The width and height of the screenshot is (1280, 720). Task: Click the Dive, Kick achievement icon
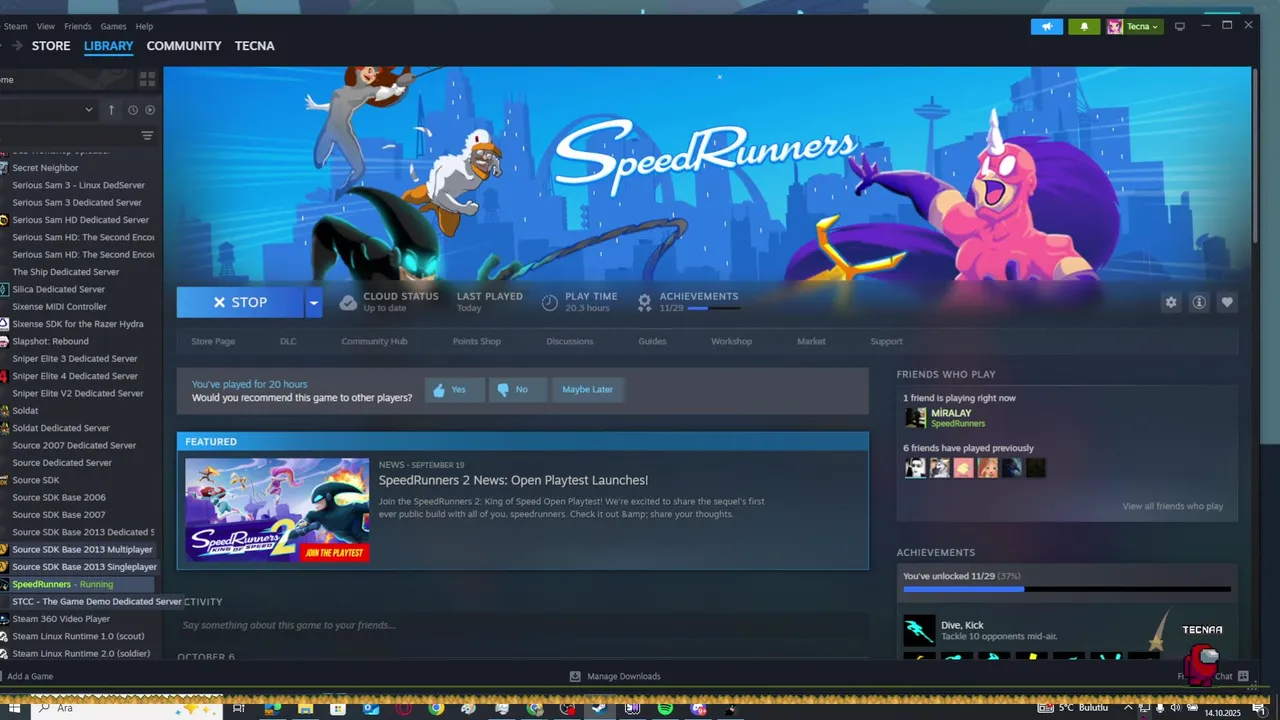pos(919,631)
